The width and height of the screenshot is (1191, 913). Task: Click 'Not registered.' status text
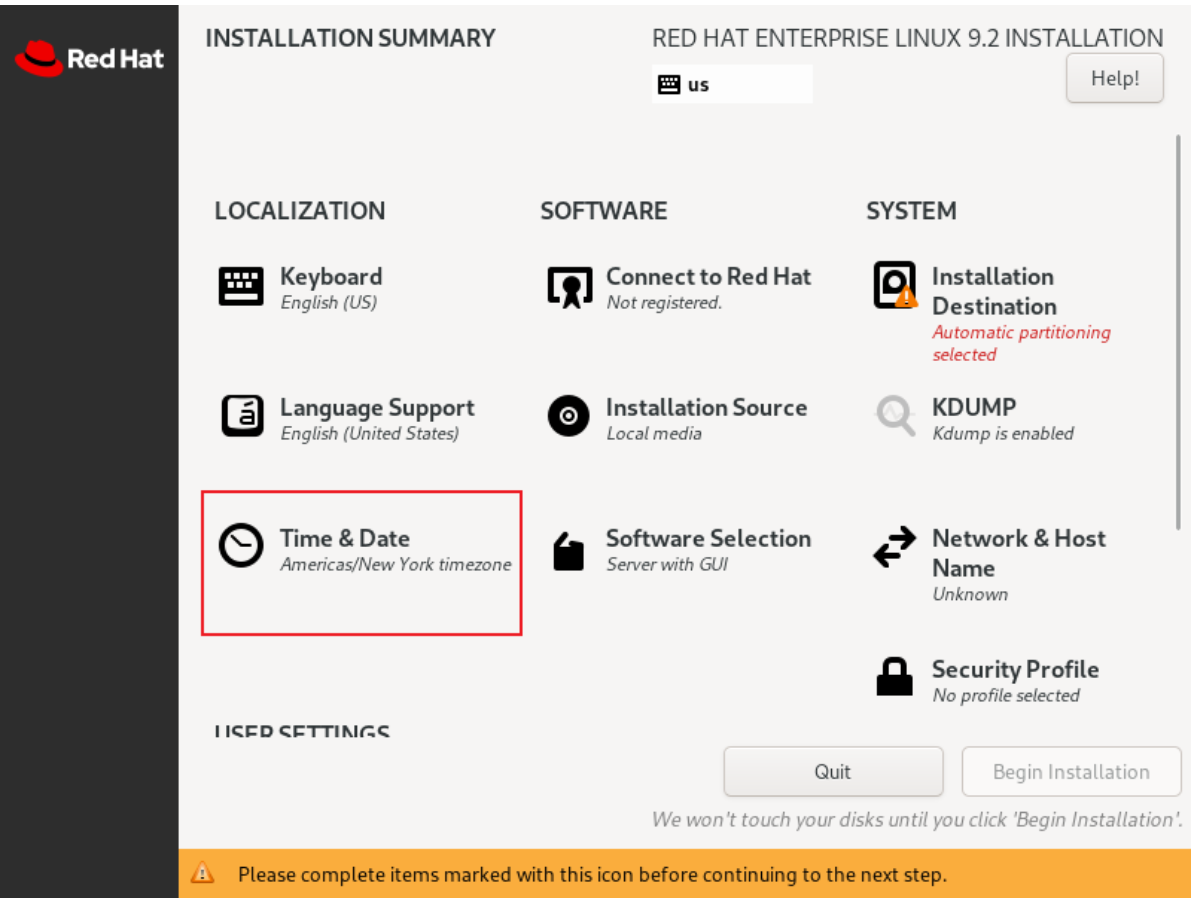pos(664,302)
